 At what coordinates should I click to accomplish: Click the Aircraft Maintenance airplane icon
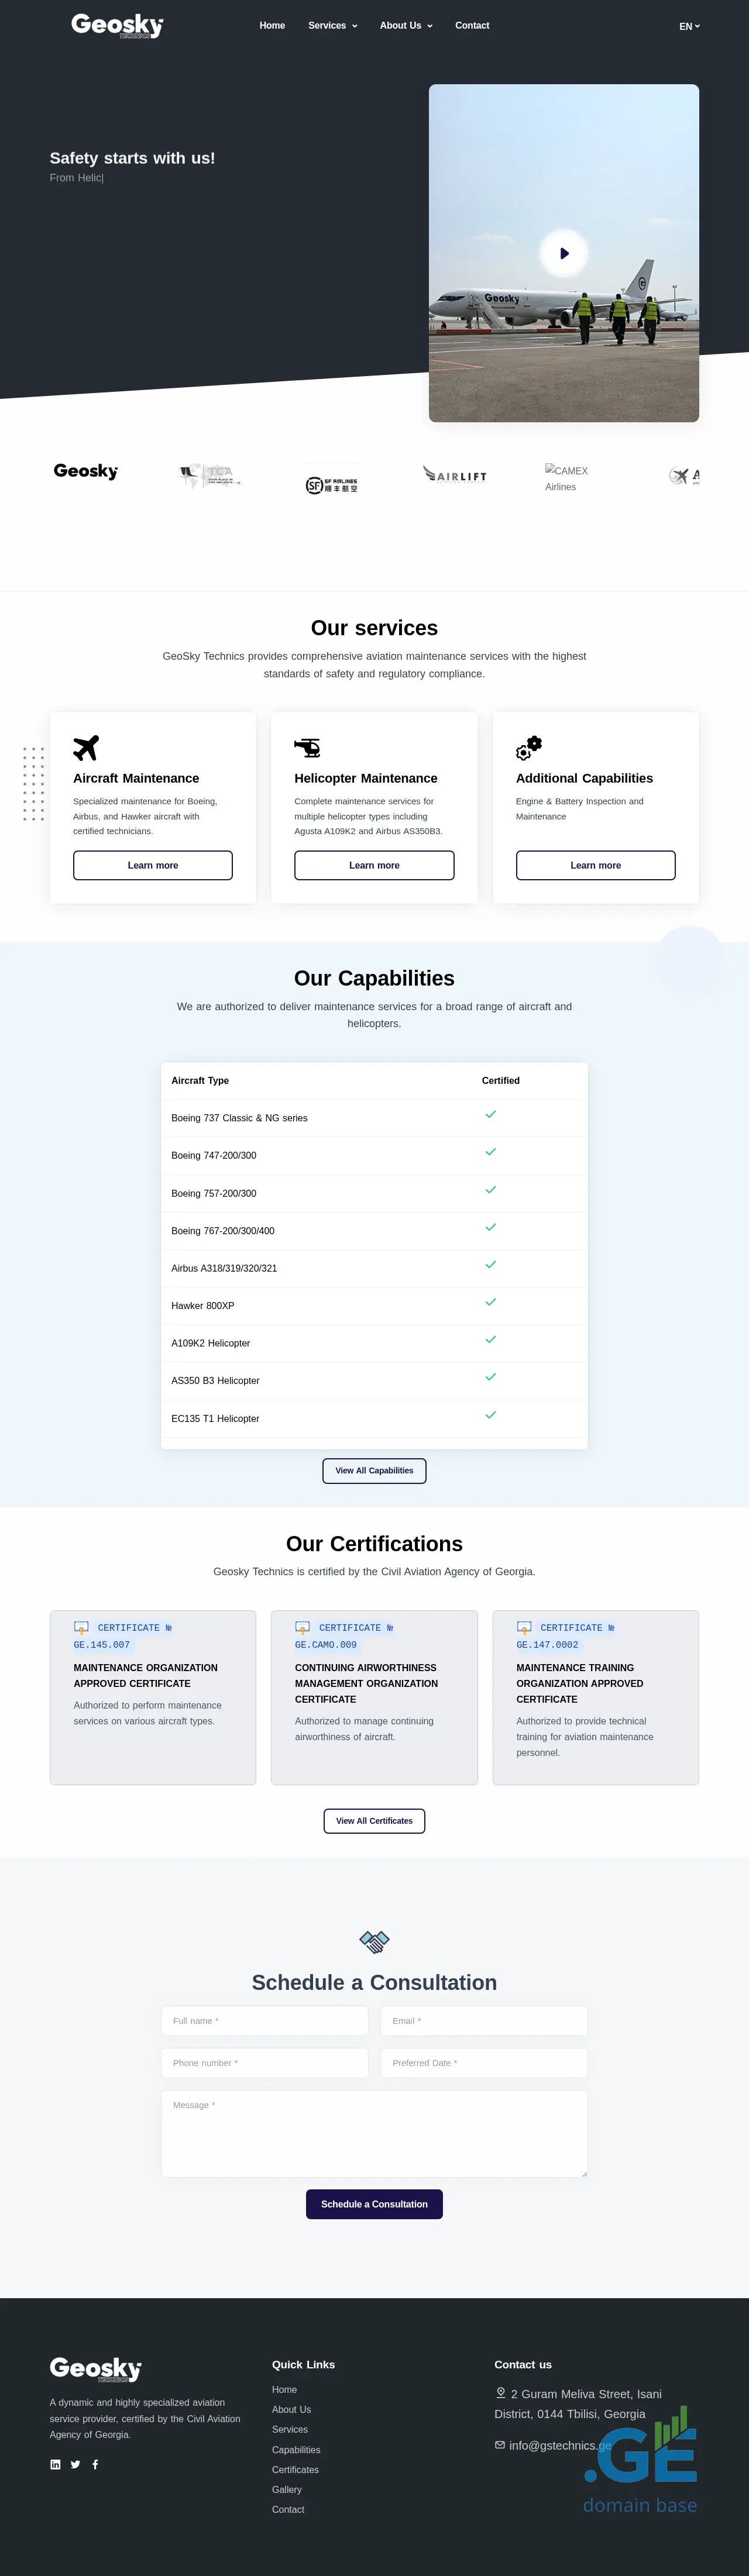(x=86, y=747)
